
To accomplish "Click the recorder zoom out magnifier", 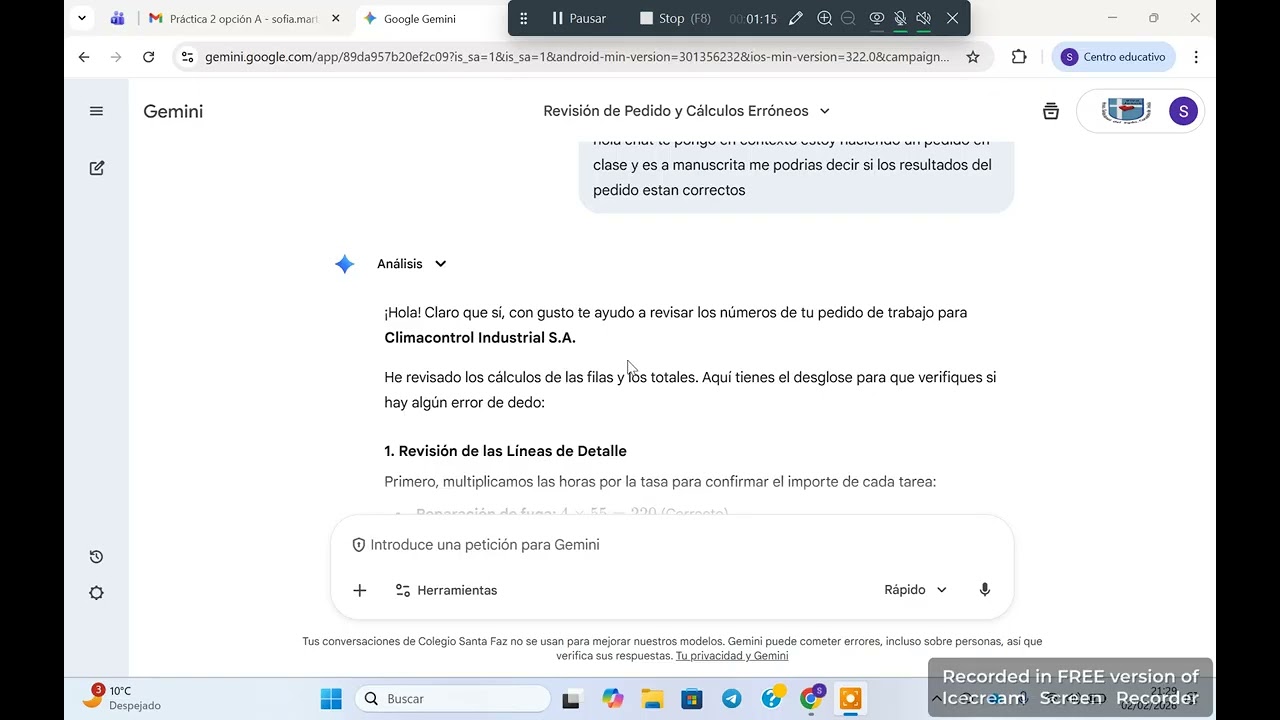I will point(848,18).
